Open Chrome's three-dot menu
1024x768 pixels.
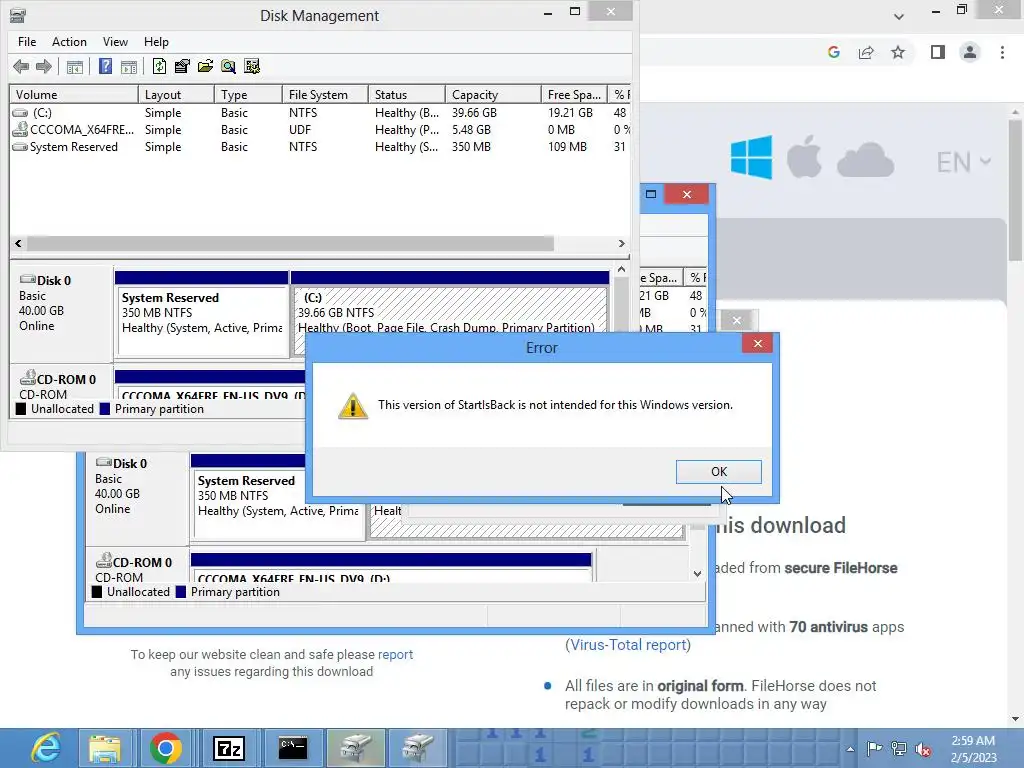1002,52
